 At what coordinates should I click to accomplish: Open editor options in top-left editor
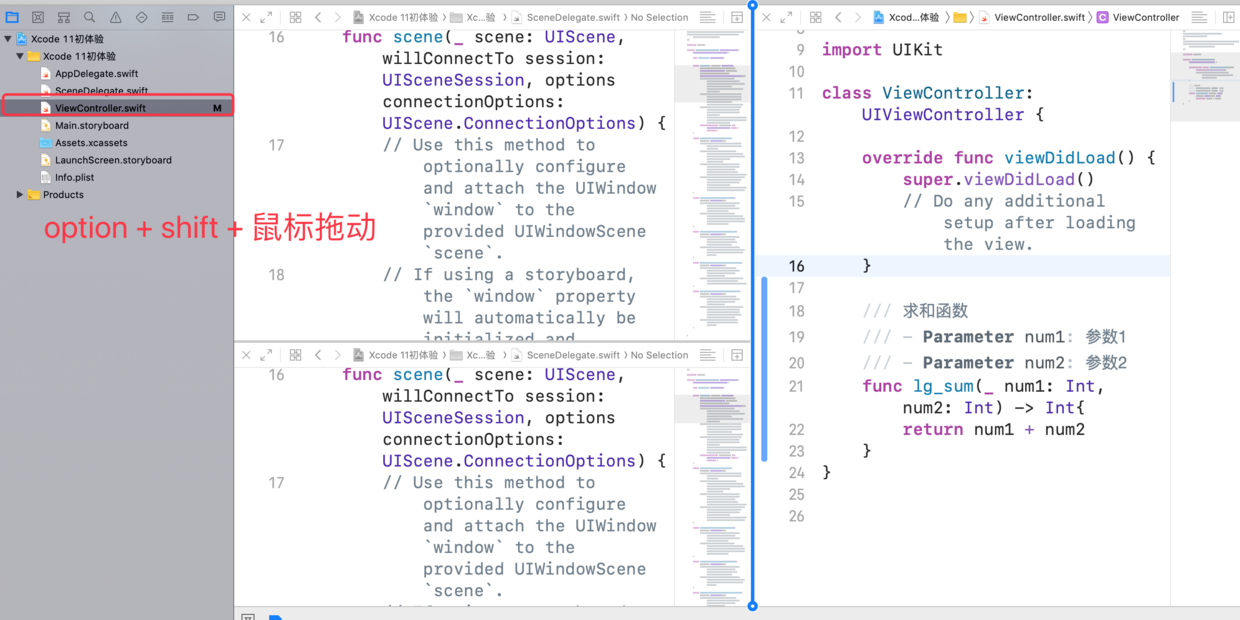[x=708, y=17]
